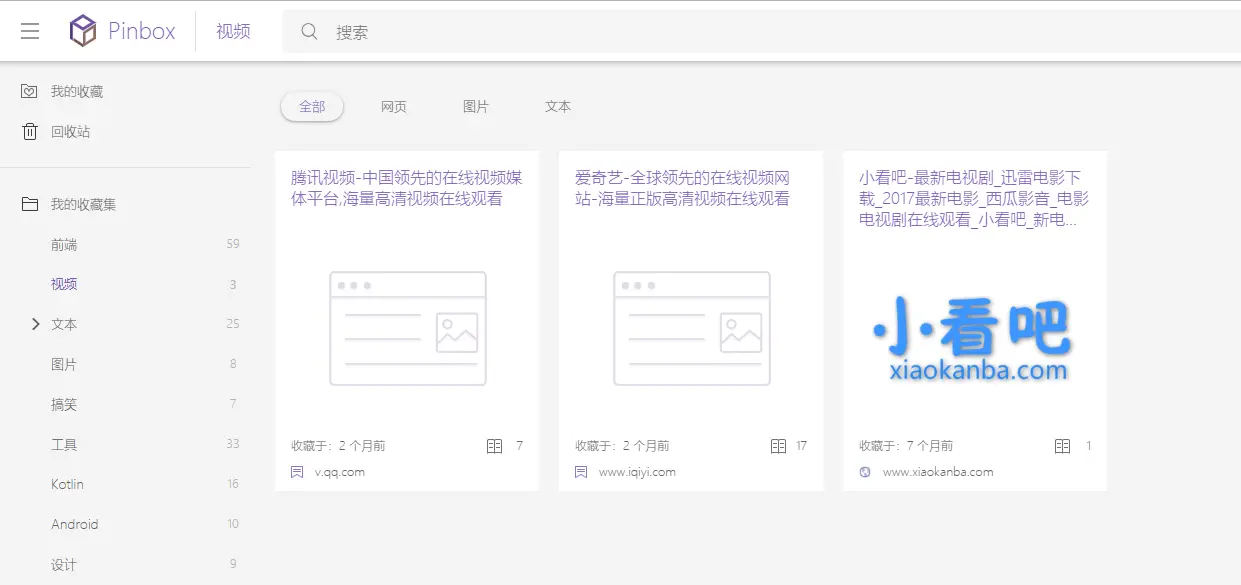Click the search magnifier icon

click(x=308, y=31)
